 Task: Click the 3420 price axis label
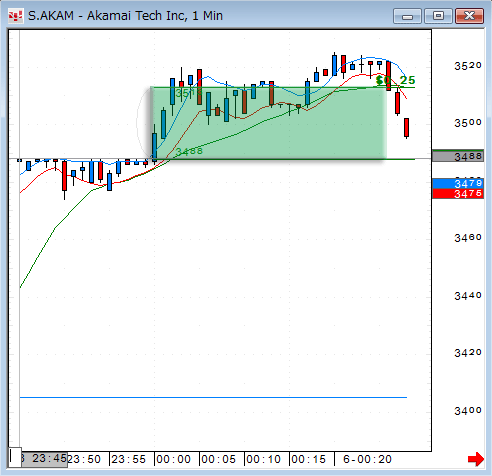[x=468, y=352]
